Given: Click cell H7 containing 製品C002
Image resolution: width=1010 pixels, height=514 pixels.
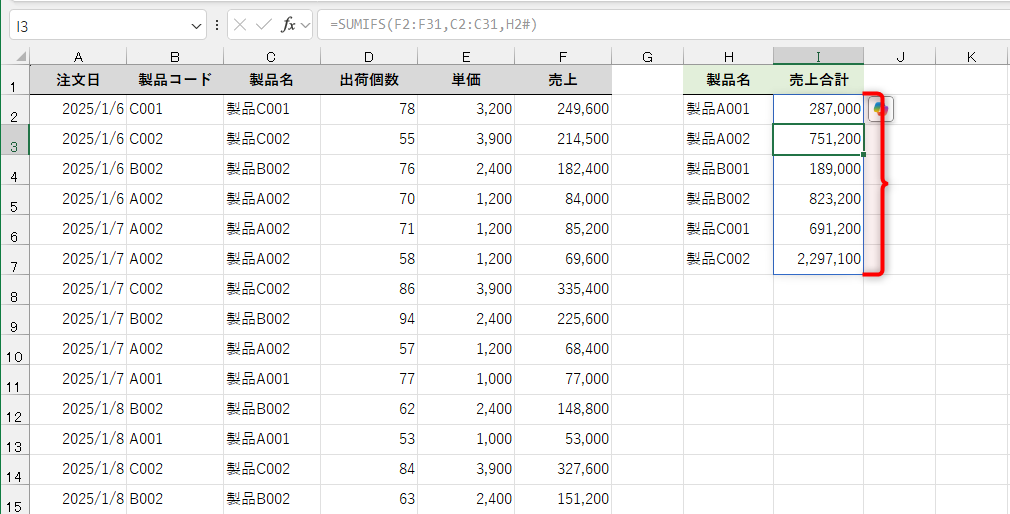Looking at the screenshot, I should (729, 260).
